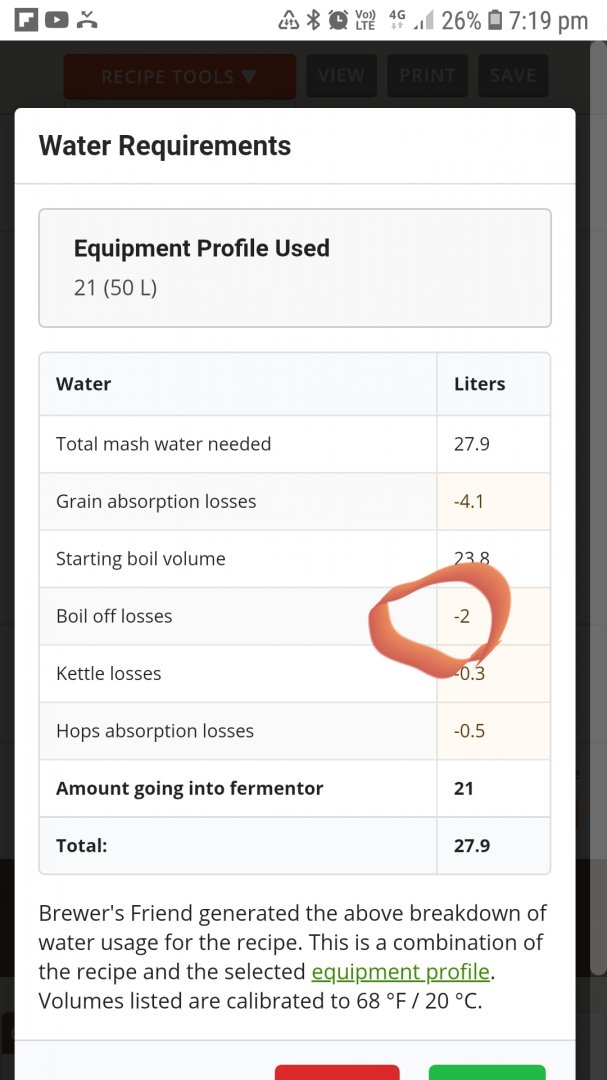The width and height of the screenshot is (607, 1080).
Task: Tap the battery indicator icon
Action: tap(495, 21)
